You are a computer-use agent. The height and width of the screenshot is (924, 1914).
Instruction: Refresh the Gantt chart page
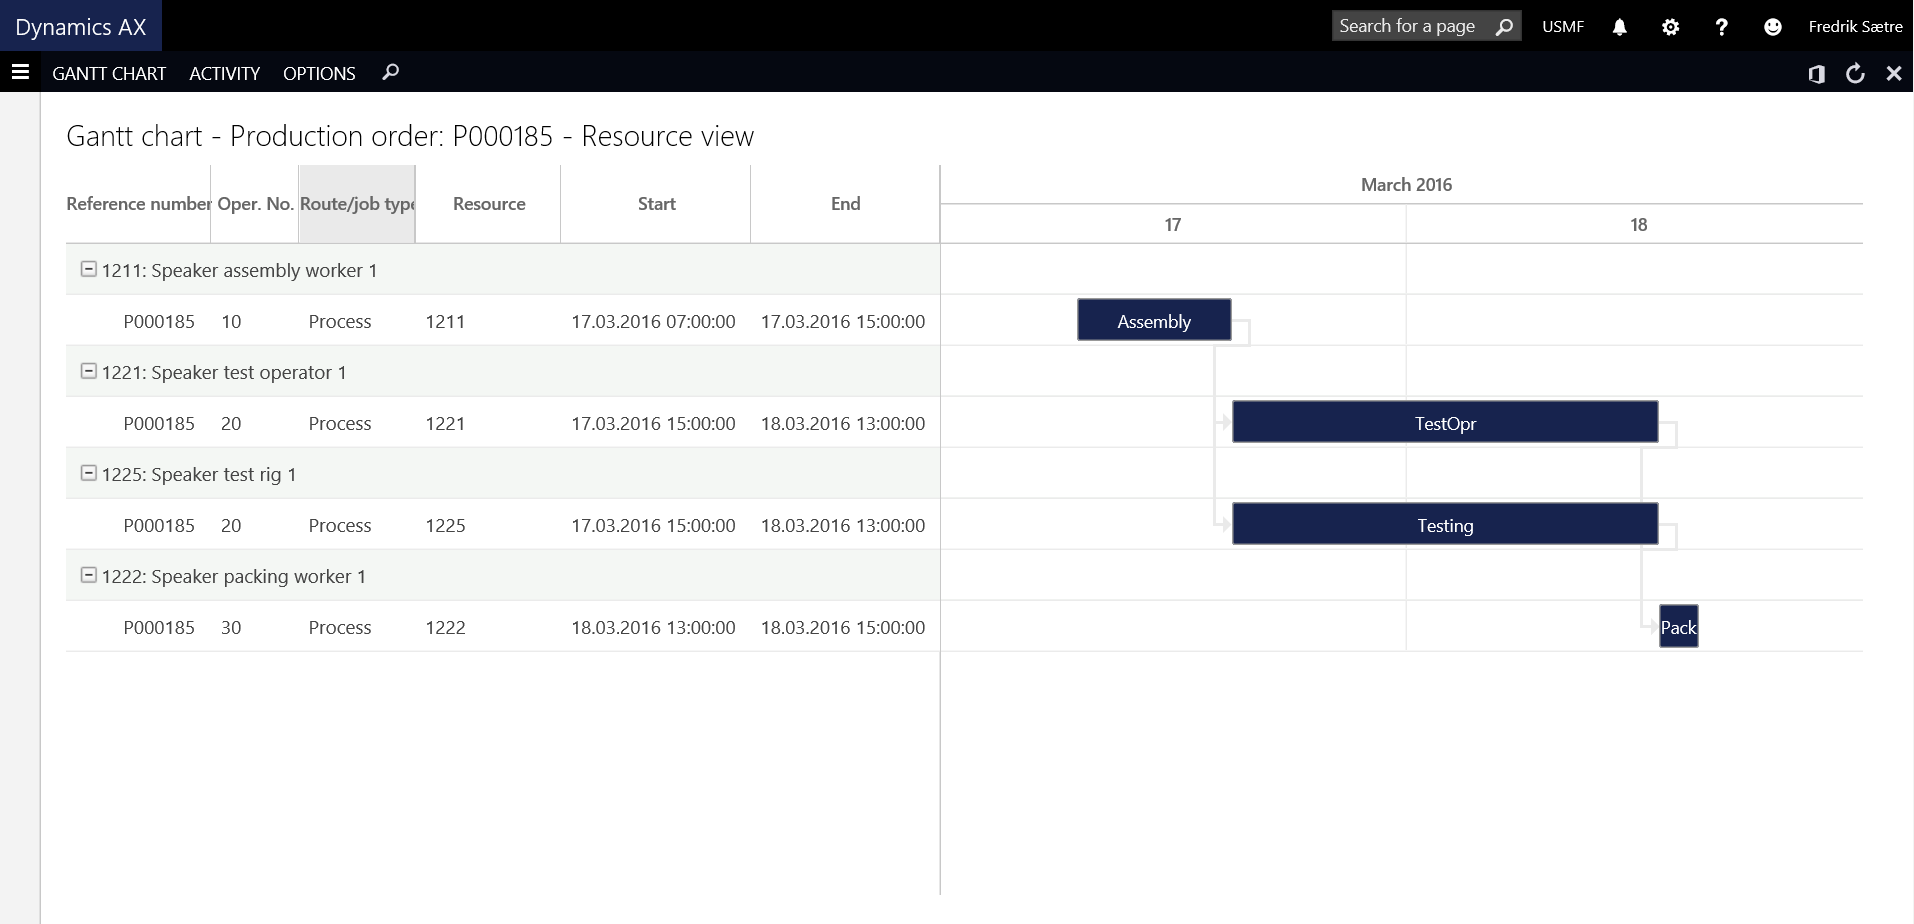point(1855,73)
